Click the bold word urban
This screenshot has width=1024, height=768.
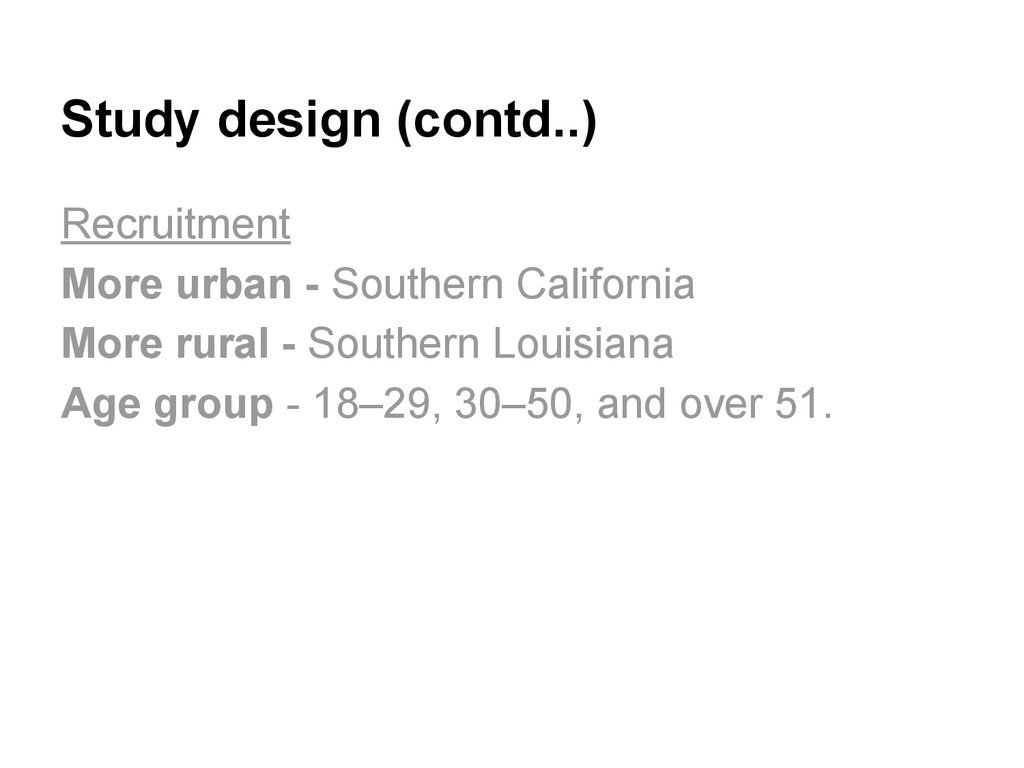(x=232, y=285)
